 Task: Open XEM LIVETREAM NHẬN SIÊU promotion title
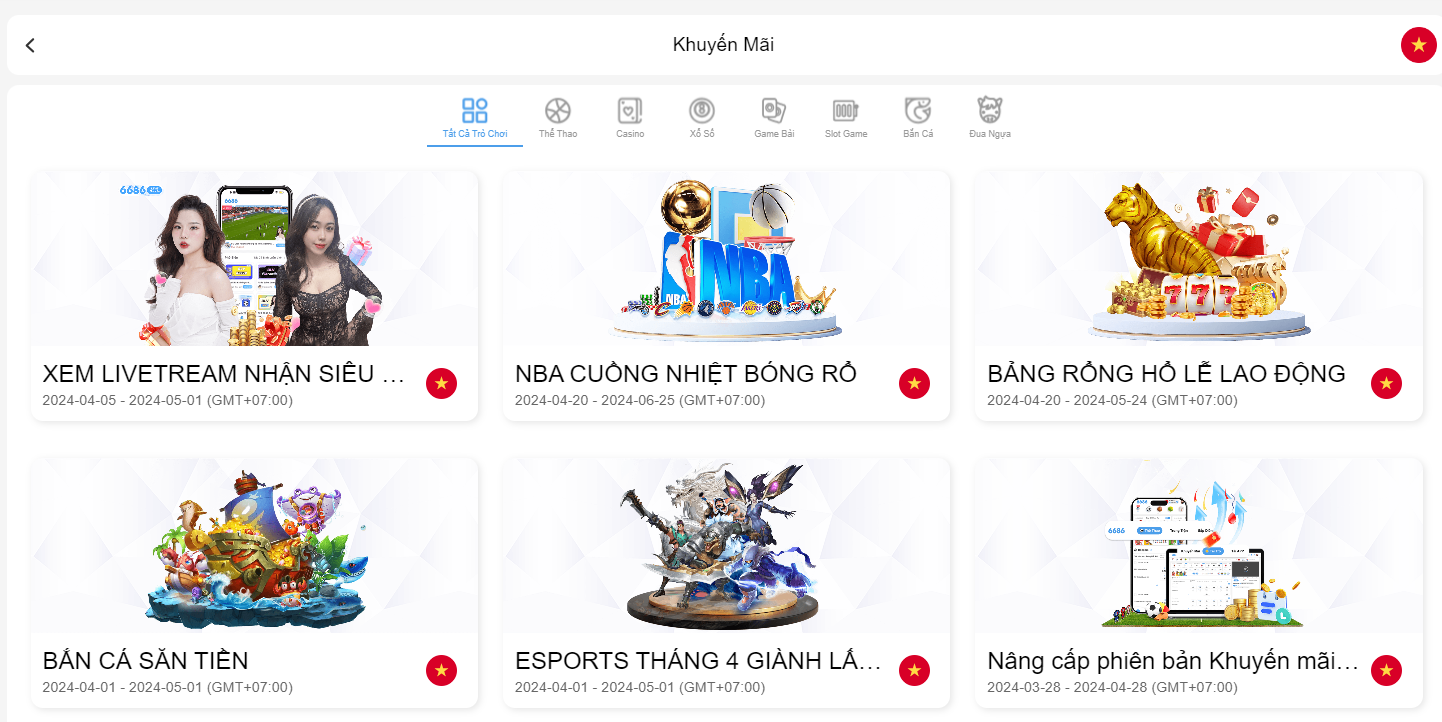tap(225, 374)
